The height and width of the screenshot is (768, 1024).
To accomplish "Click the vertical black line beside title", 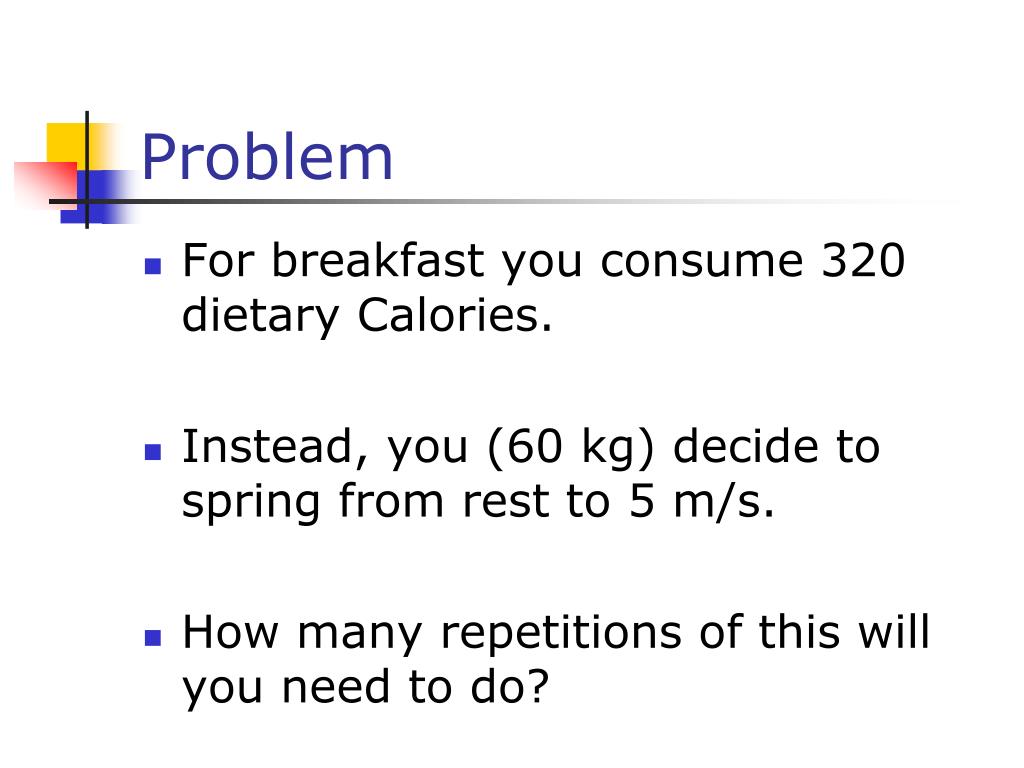I will [x=87, y=170].
